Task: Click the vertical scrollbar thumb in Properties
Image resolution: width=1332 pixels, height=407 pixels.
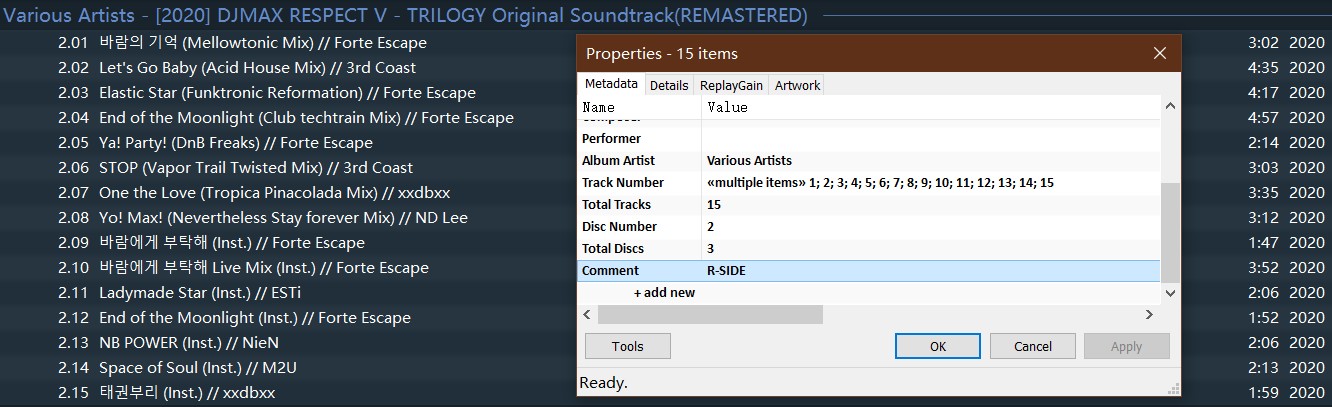Action: tap(1170, 233)
